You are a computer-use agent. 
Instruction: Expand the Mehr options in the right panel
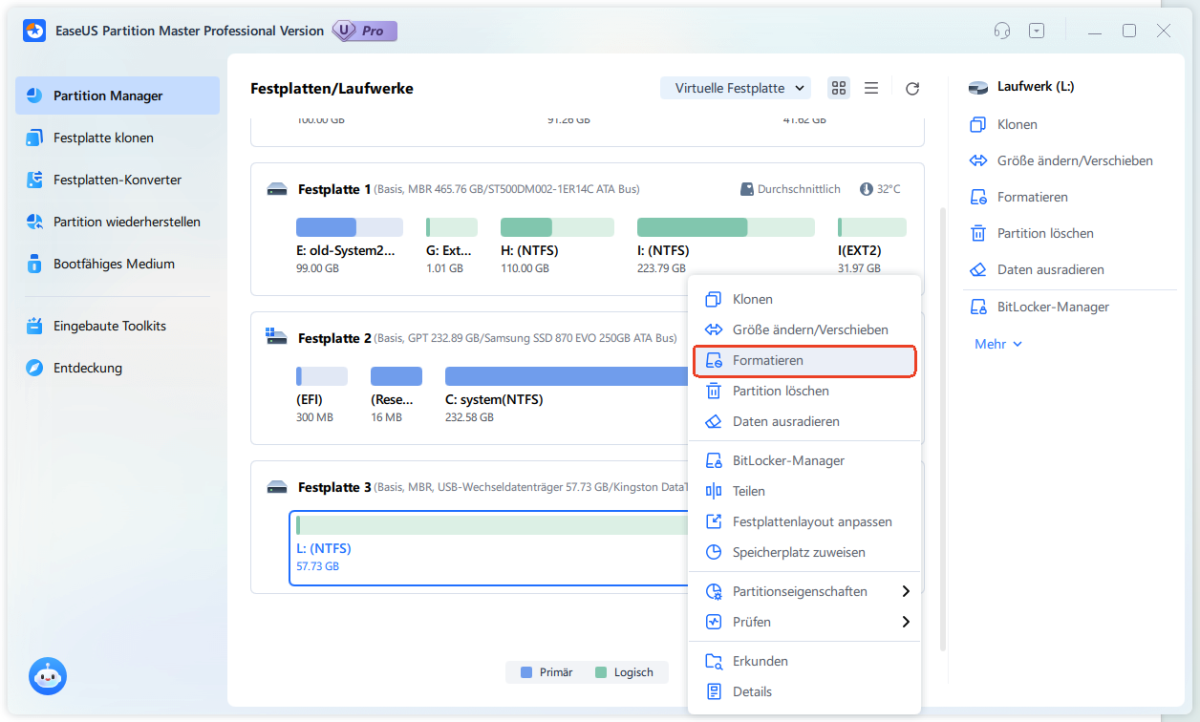[996, 343]
